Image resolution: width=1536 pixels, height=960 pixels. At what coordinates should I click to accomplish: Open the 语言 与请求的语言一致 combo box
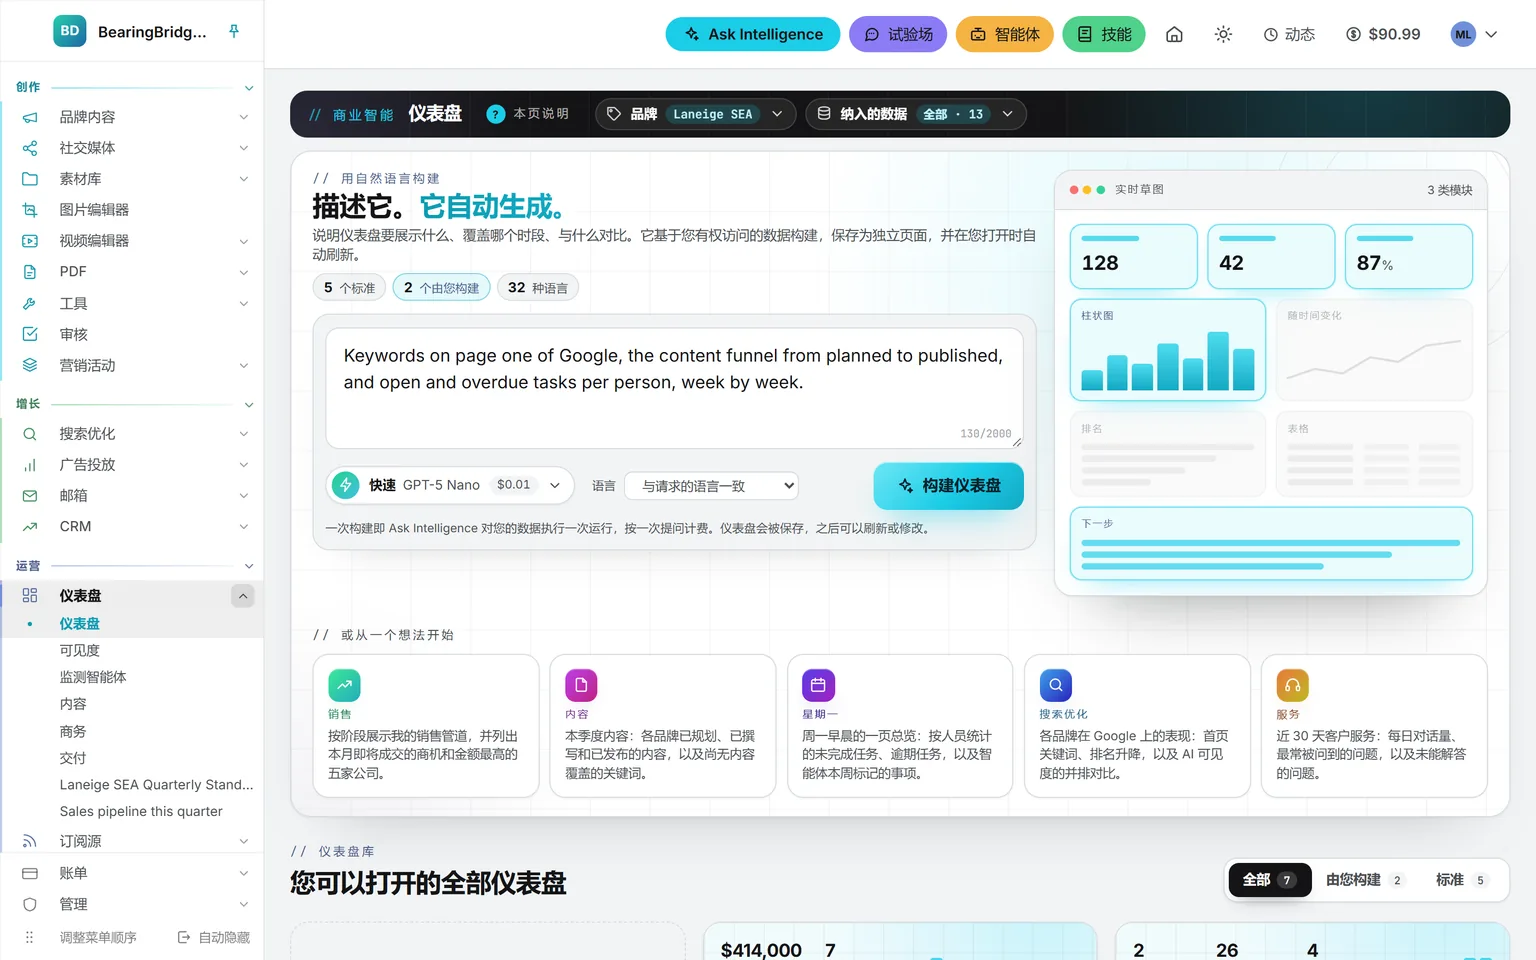pyautogui.click(x=711, y=486)
